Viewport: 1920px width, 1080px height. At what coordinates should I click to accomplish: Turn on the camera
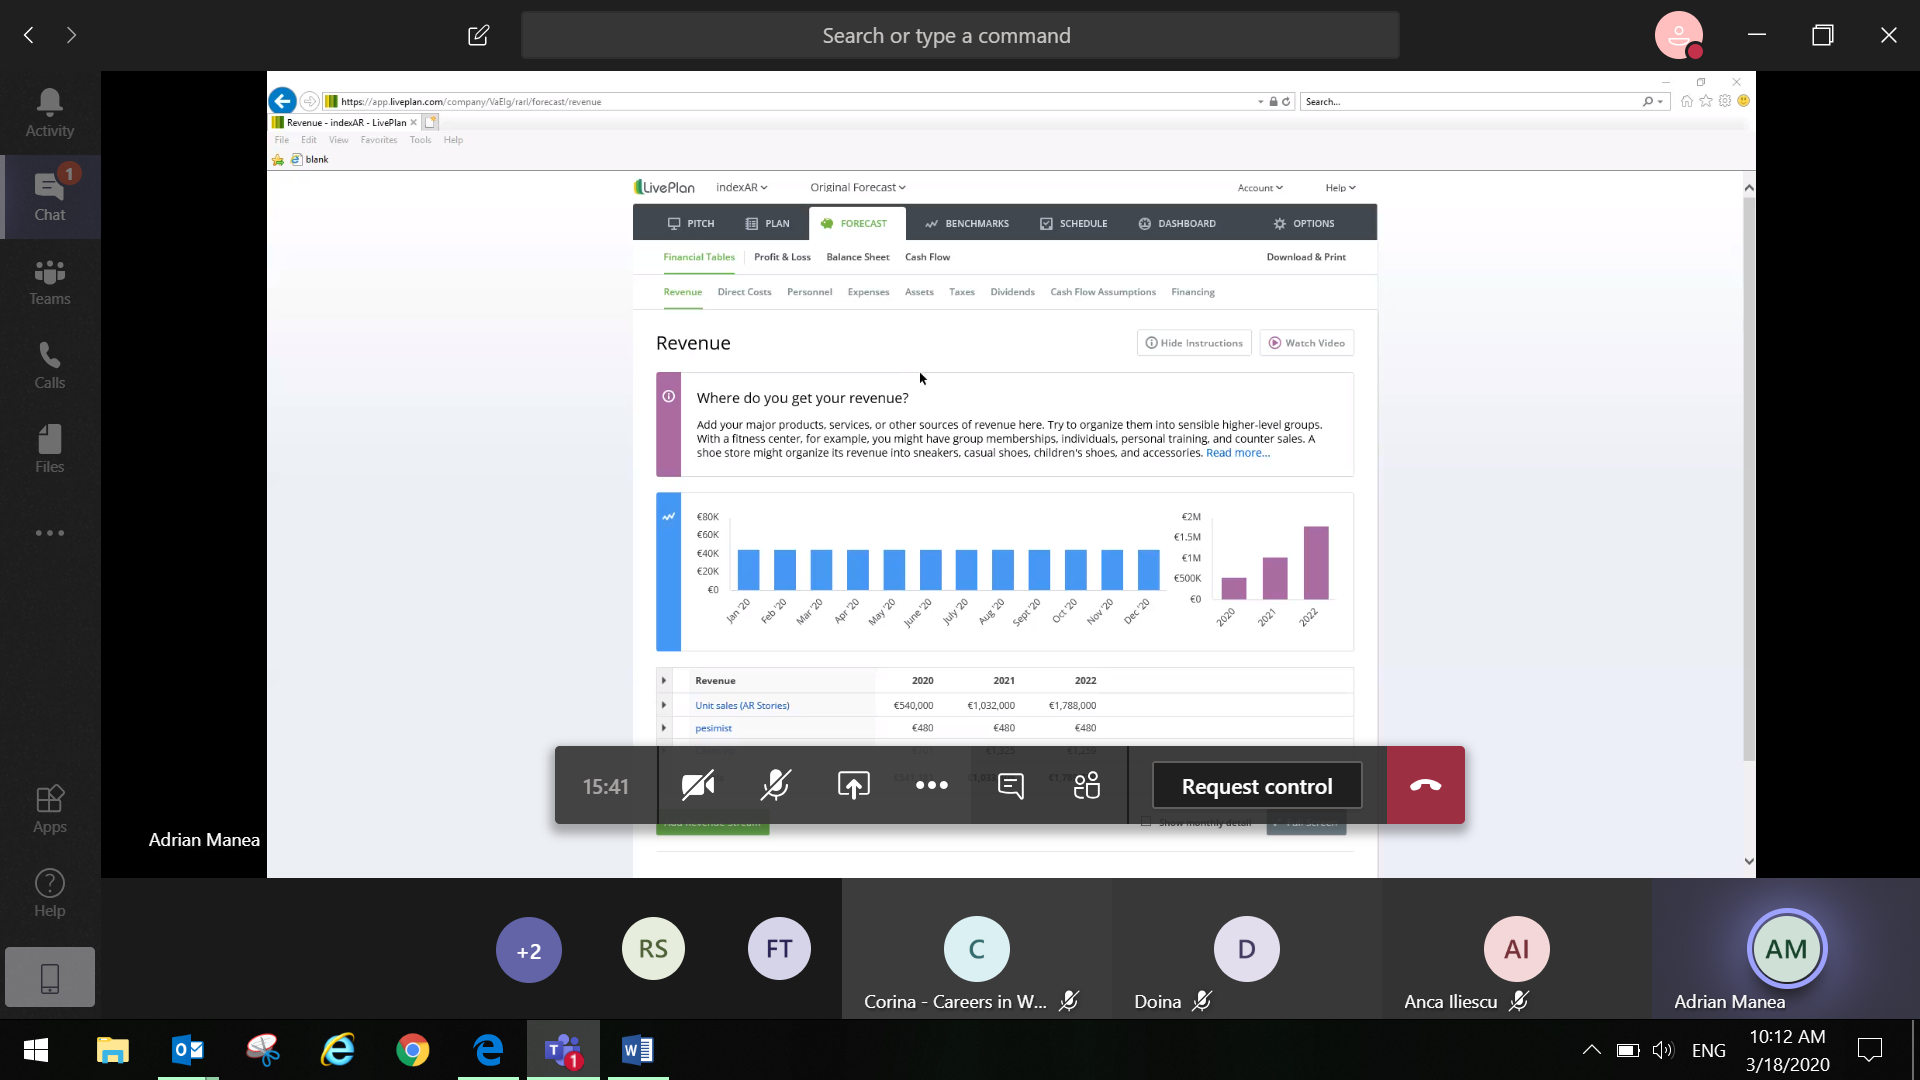pos(698,786)
